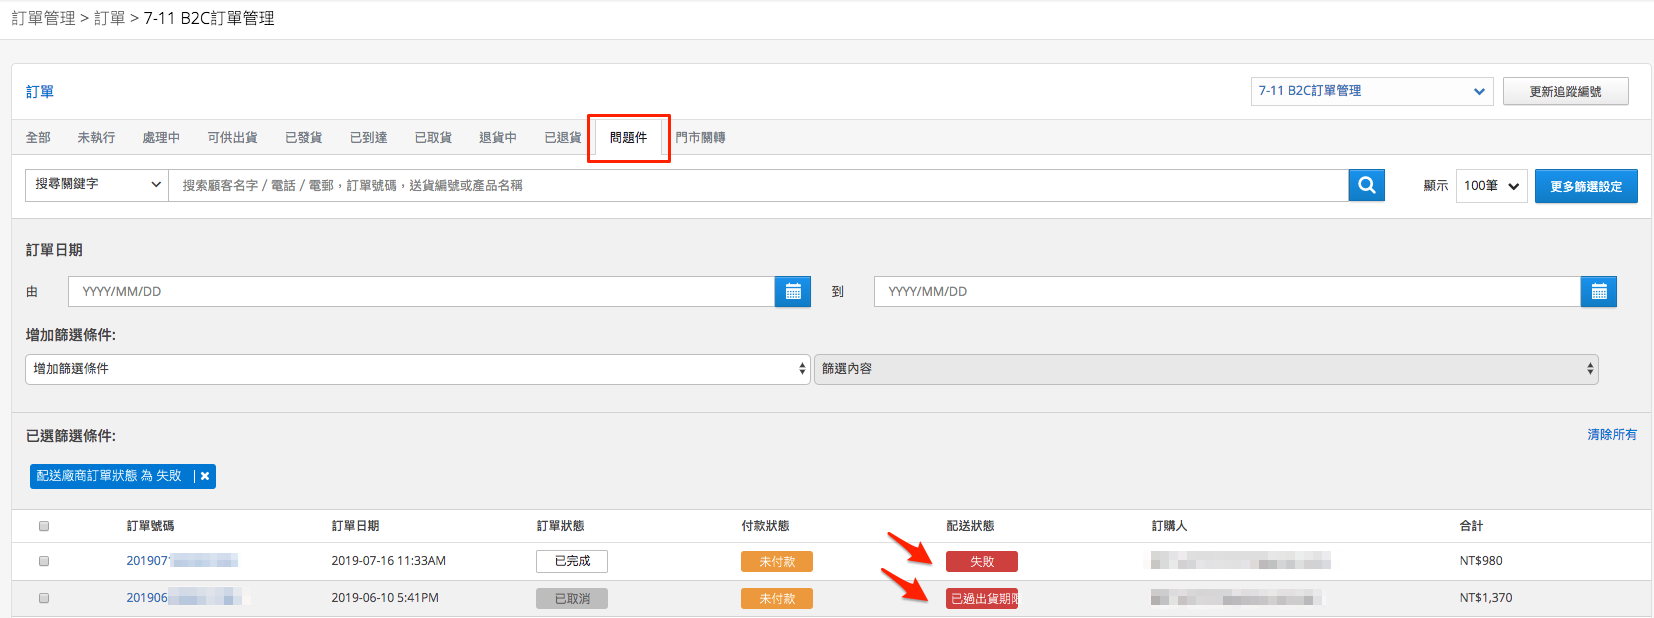Expand the 搜尋關鍵字 dropdown
The image size is (1654, 618).
(x=97, y=185)
